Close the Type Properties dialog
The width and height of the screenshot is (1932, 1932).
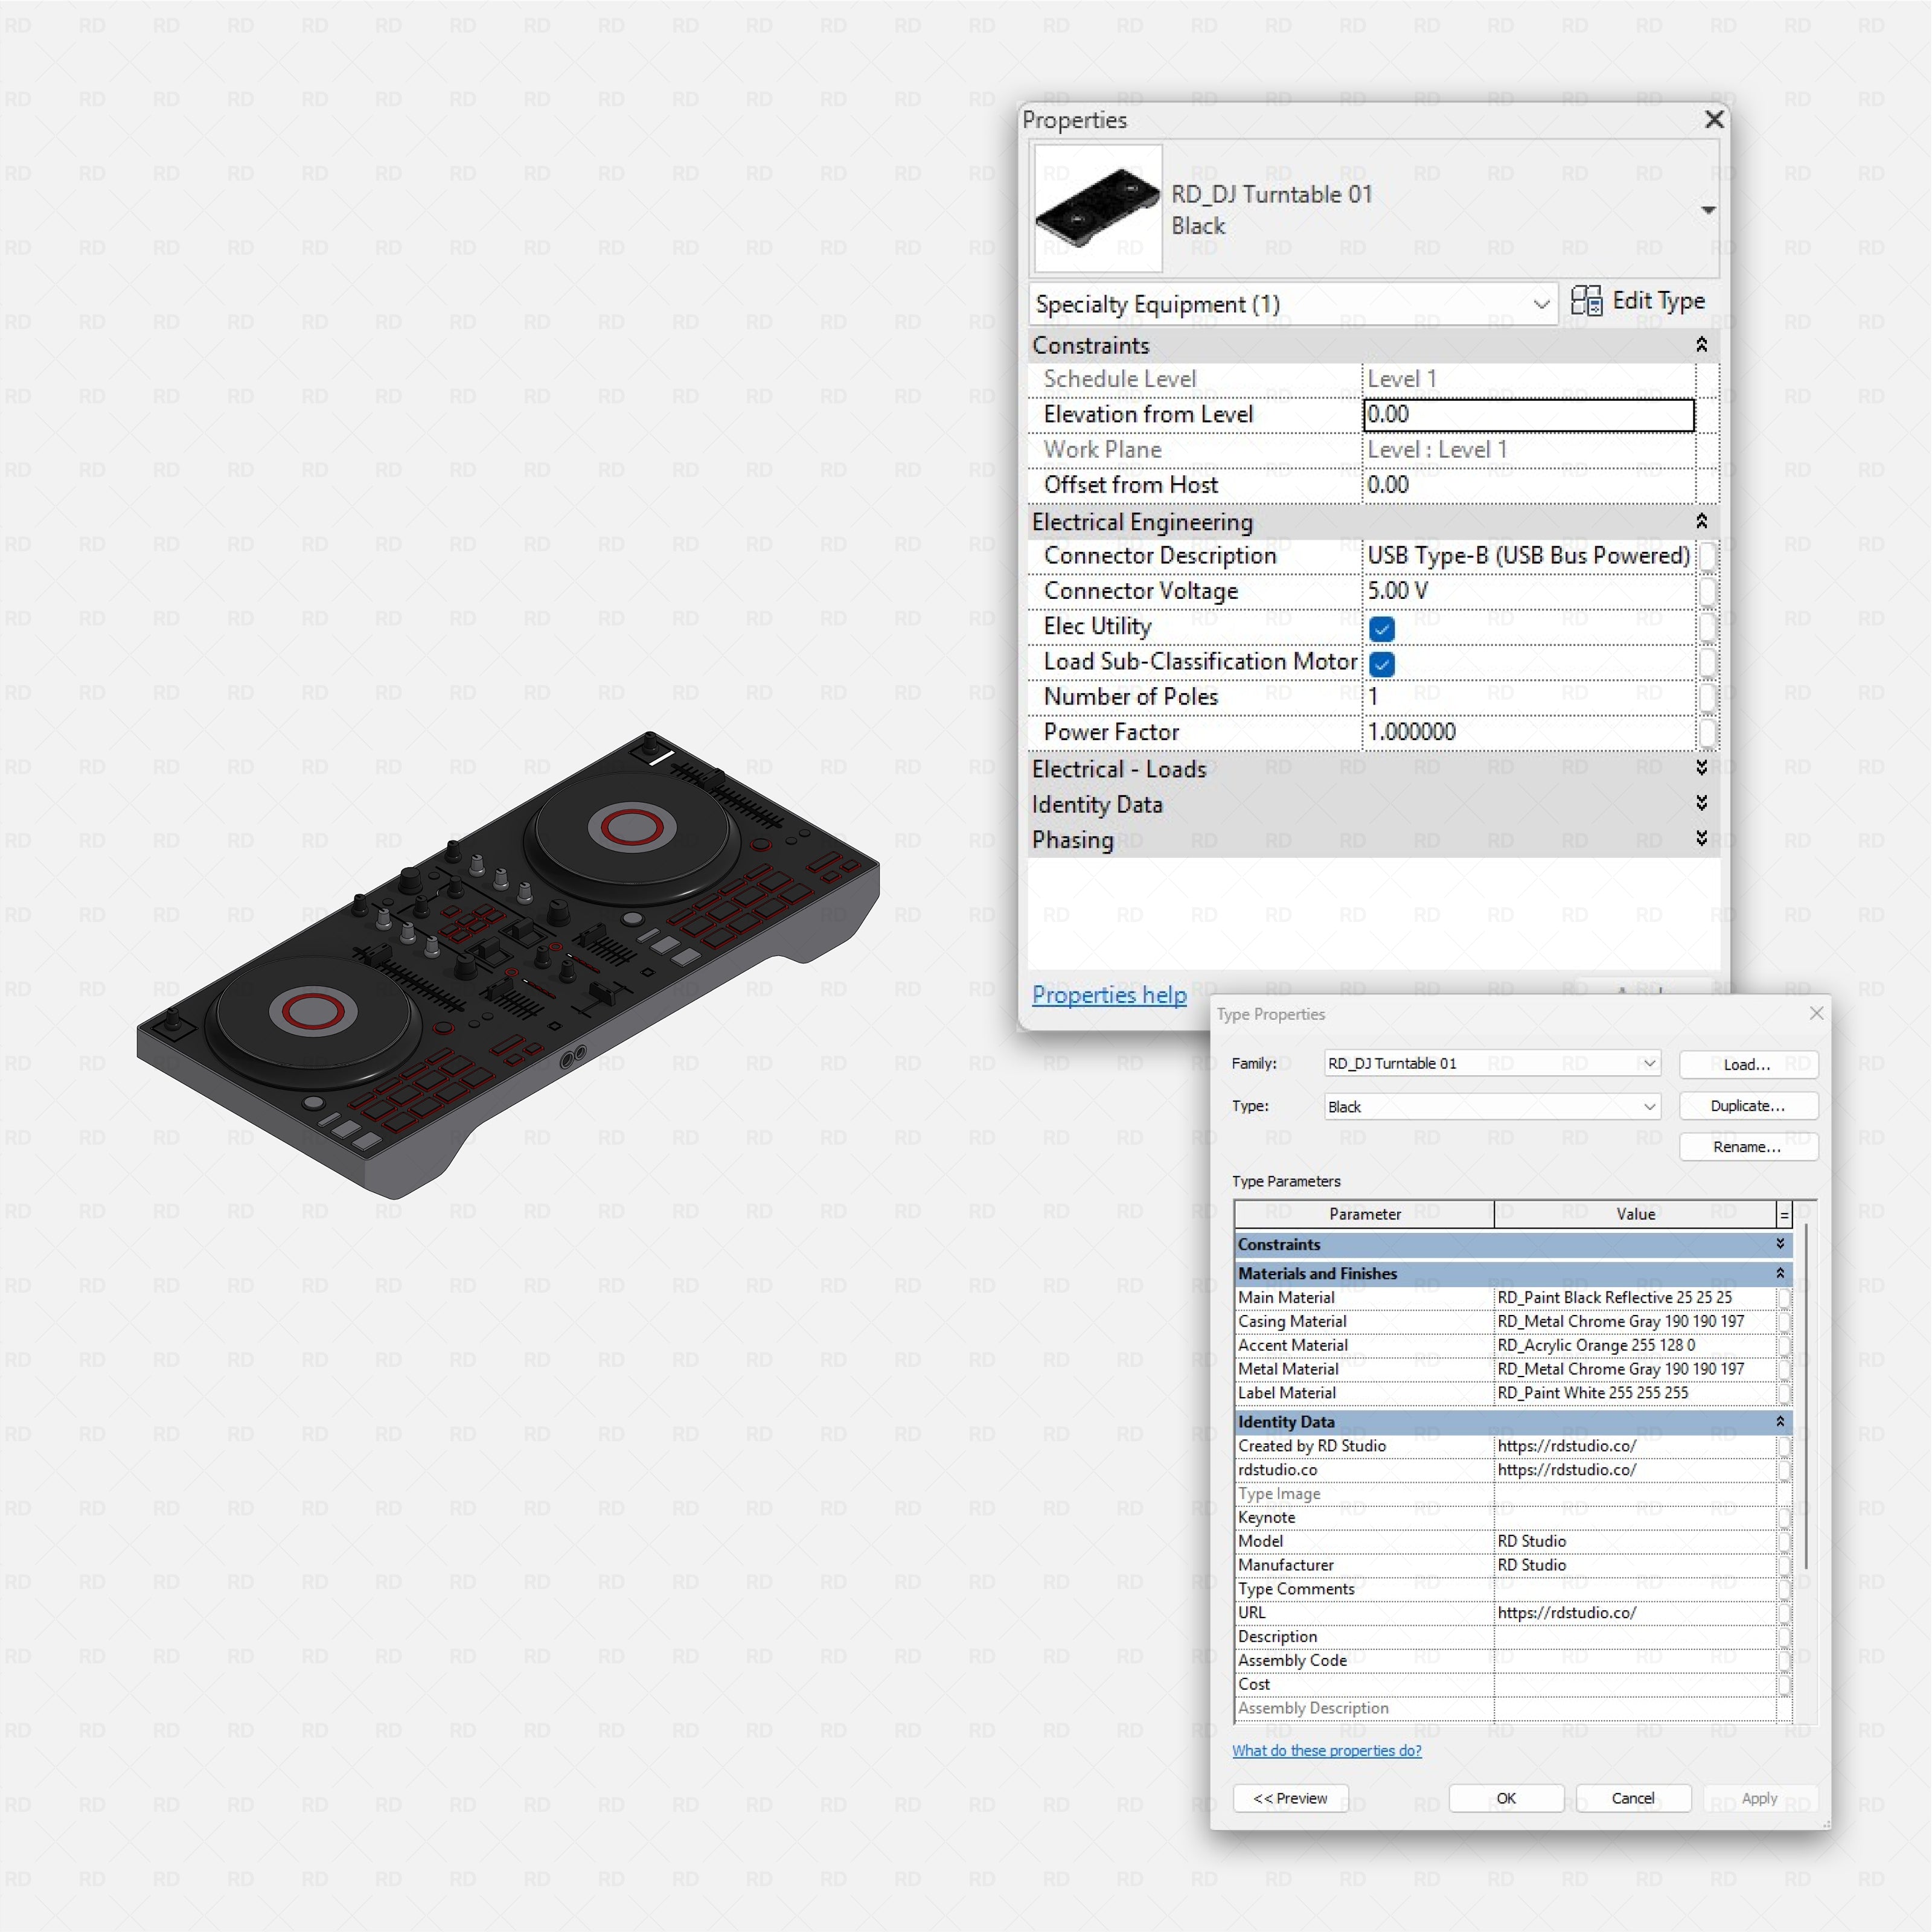[1816, 1014]
